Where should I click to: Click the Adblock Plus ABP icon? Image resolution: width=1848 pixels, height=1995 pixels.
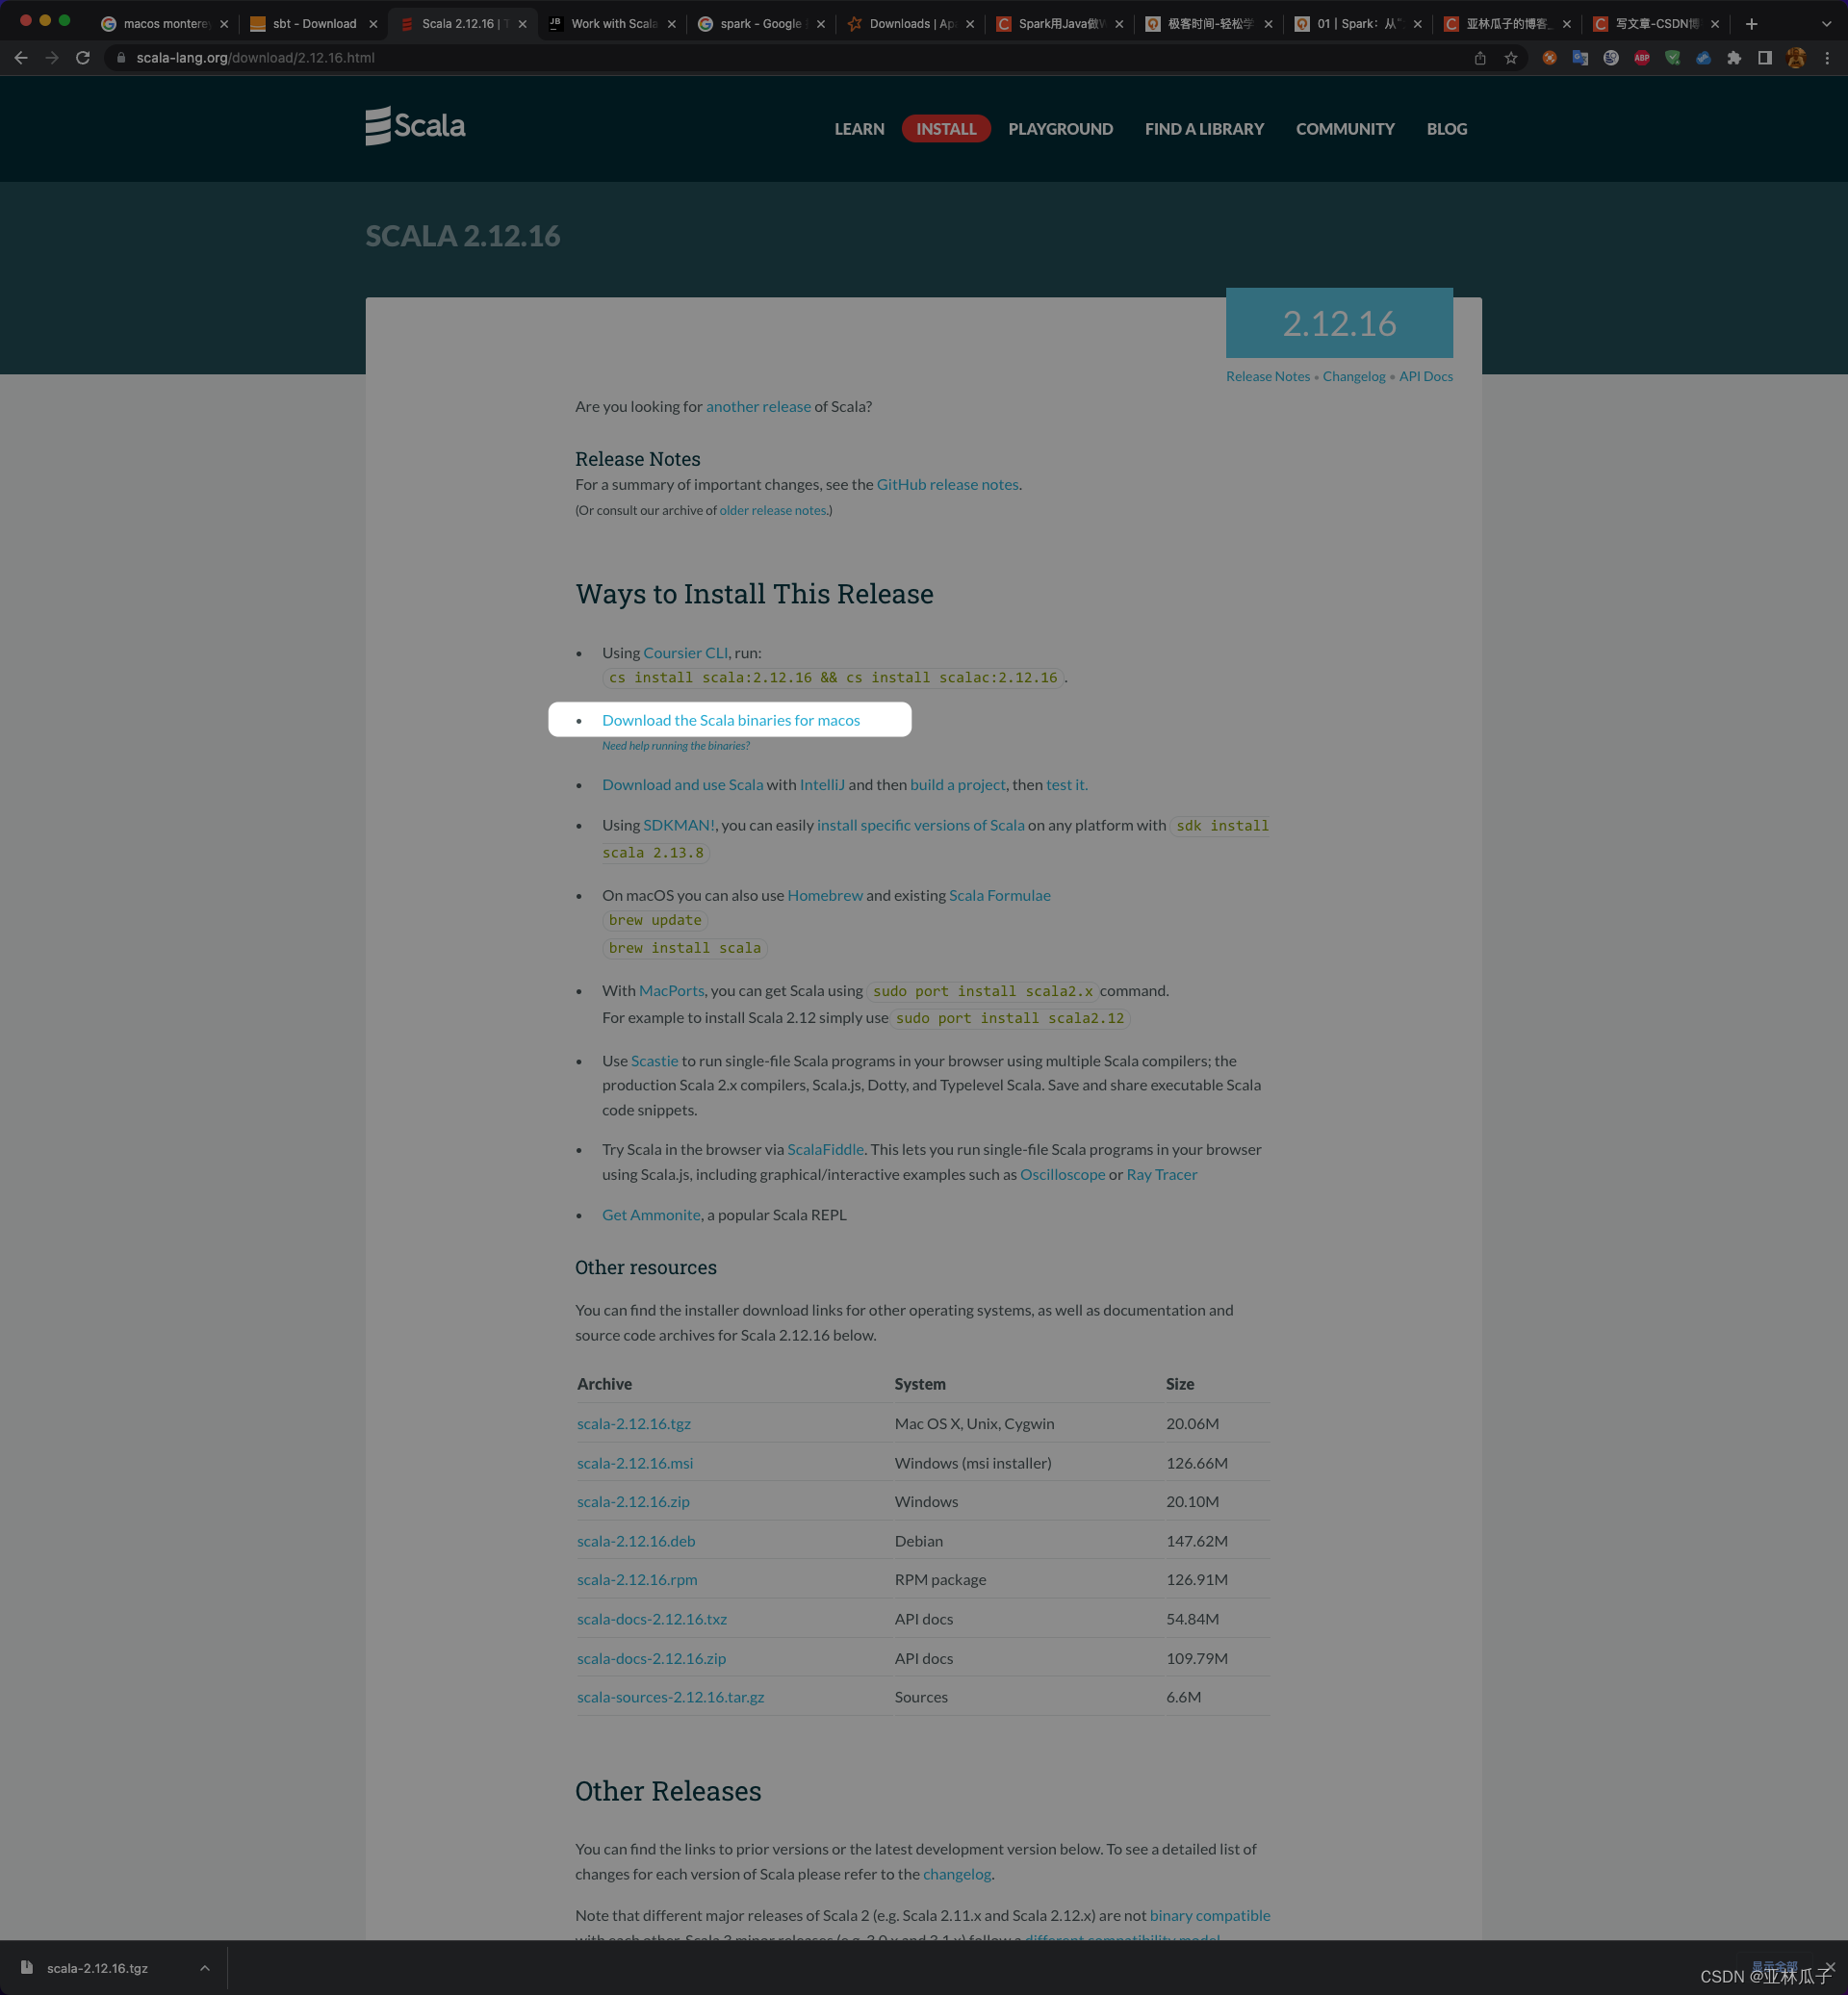pyautogui.click(x=1642, y=58)
